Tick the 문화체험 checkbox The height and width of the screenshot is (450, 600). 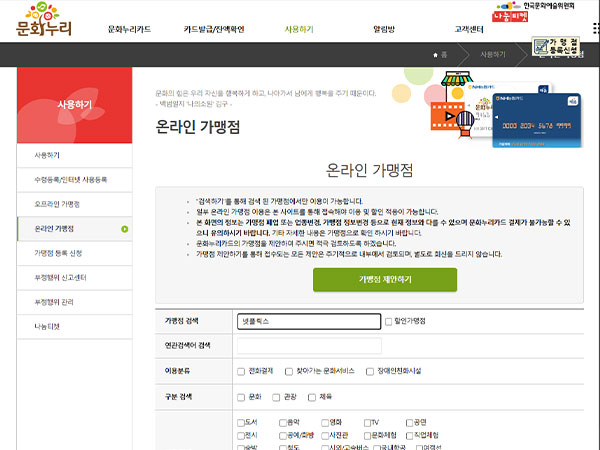pos(367,435)
